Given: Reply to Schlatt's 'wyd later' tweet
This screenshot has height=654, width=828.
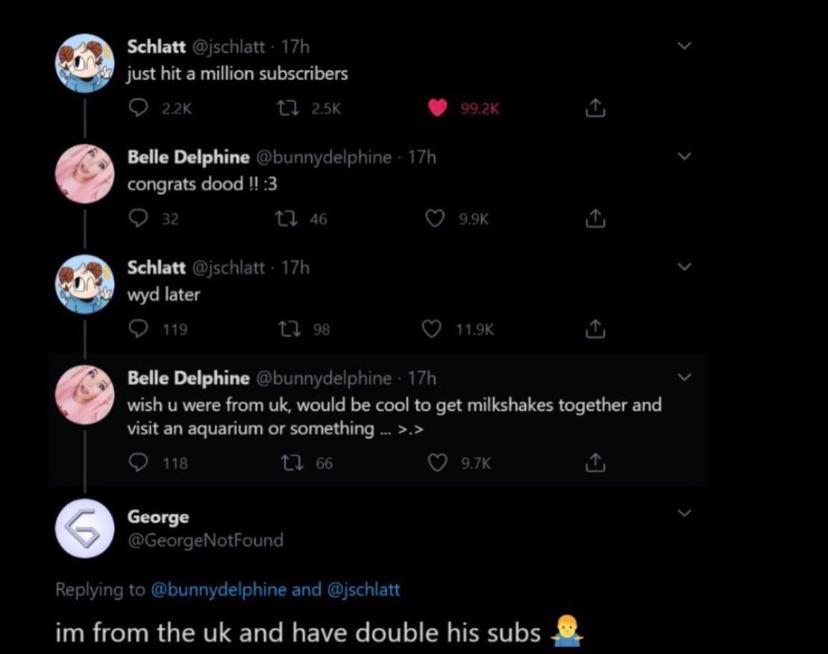Looking at the screenshot, I should coord(138,329).
